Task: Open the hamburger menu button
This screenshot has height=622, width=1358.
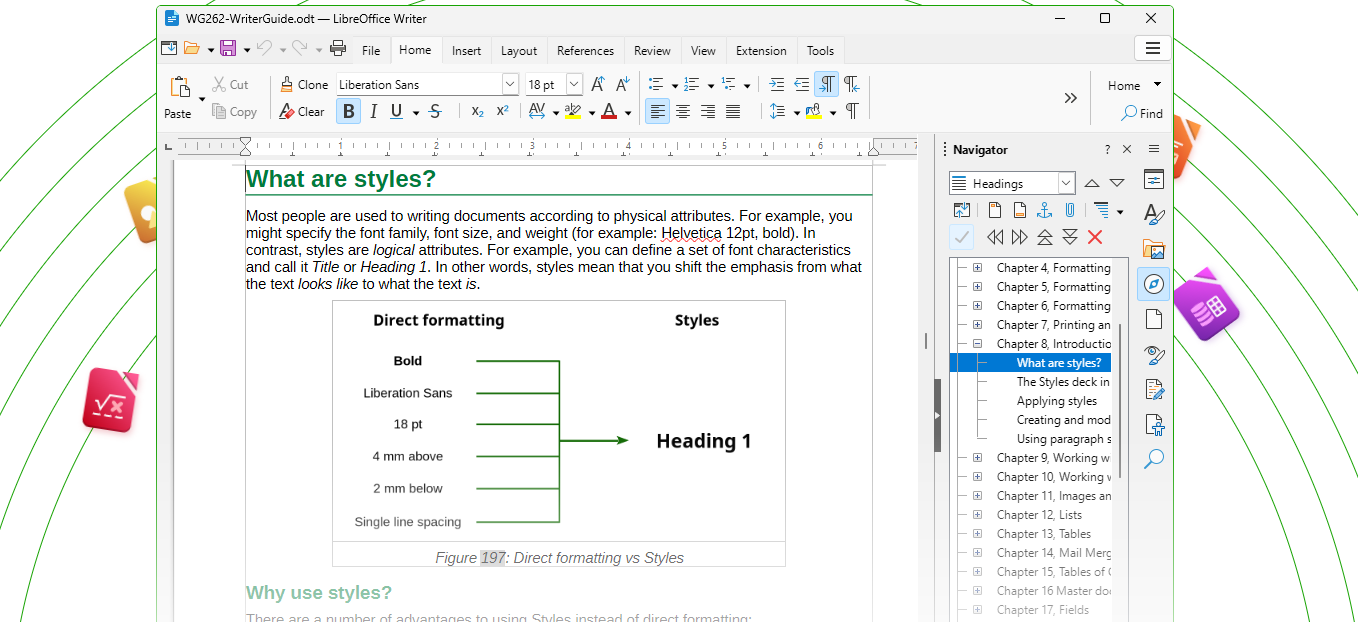Action: coord(1152,48)
